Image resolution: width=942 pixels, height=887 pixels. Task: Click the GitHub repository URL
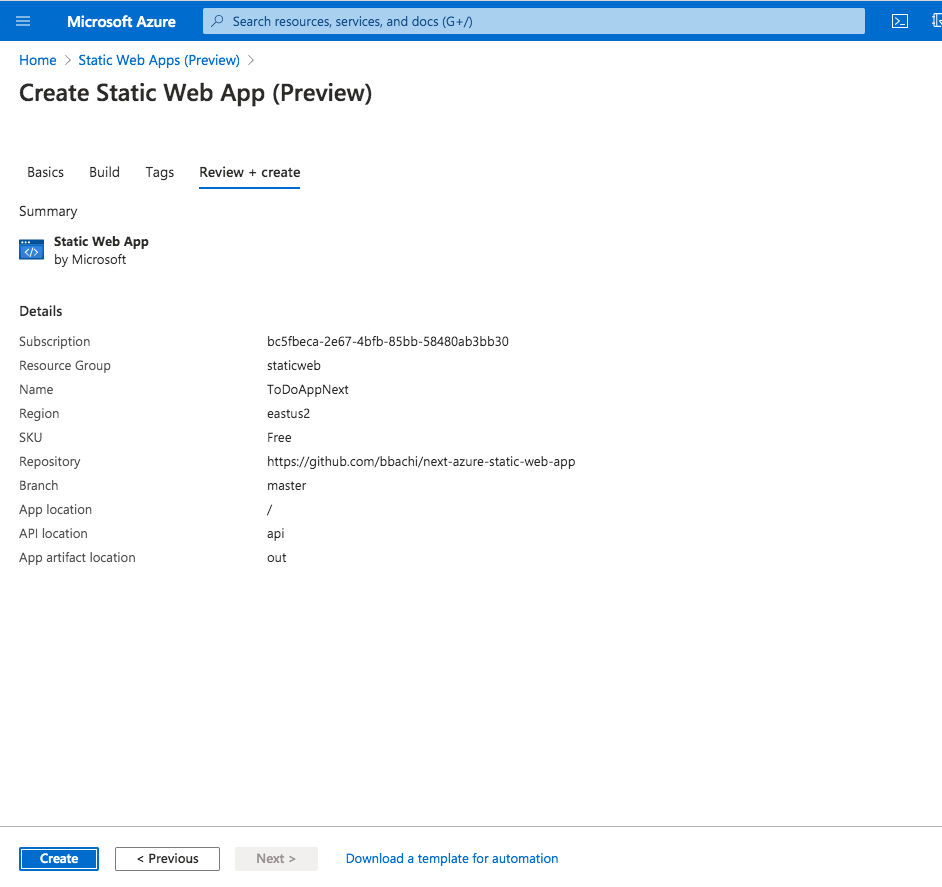pos(421,462)
